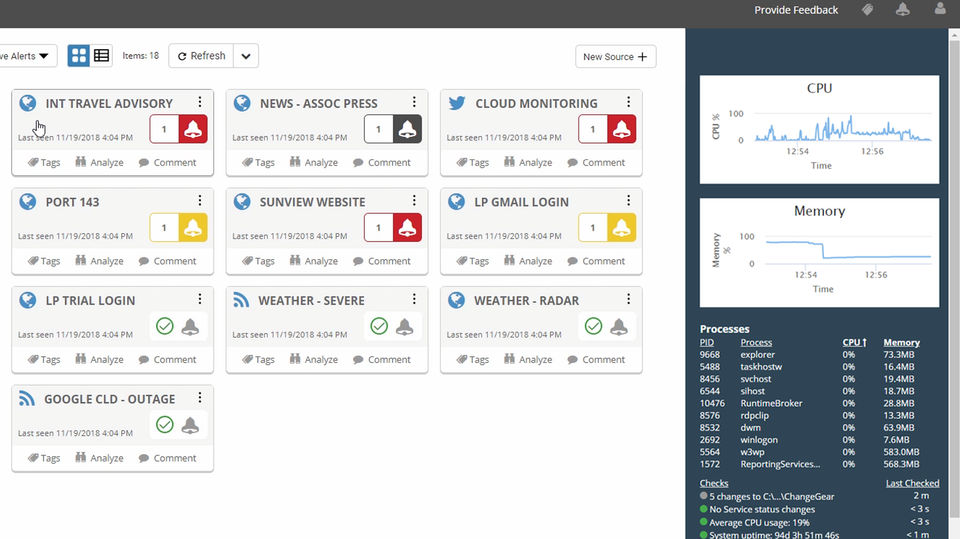The image size is (960, 539).
Task: Click the alert count box on PORT 143
Action: (x=164, y=228)
